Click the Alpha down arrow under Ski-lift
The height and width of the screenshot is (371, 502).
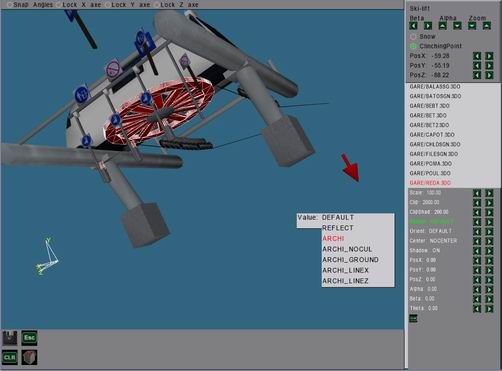(x=457, y=26)
